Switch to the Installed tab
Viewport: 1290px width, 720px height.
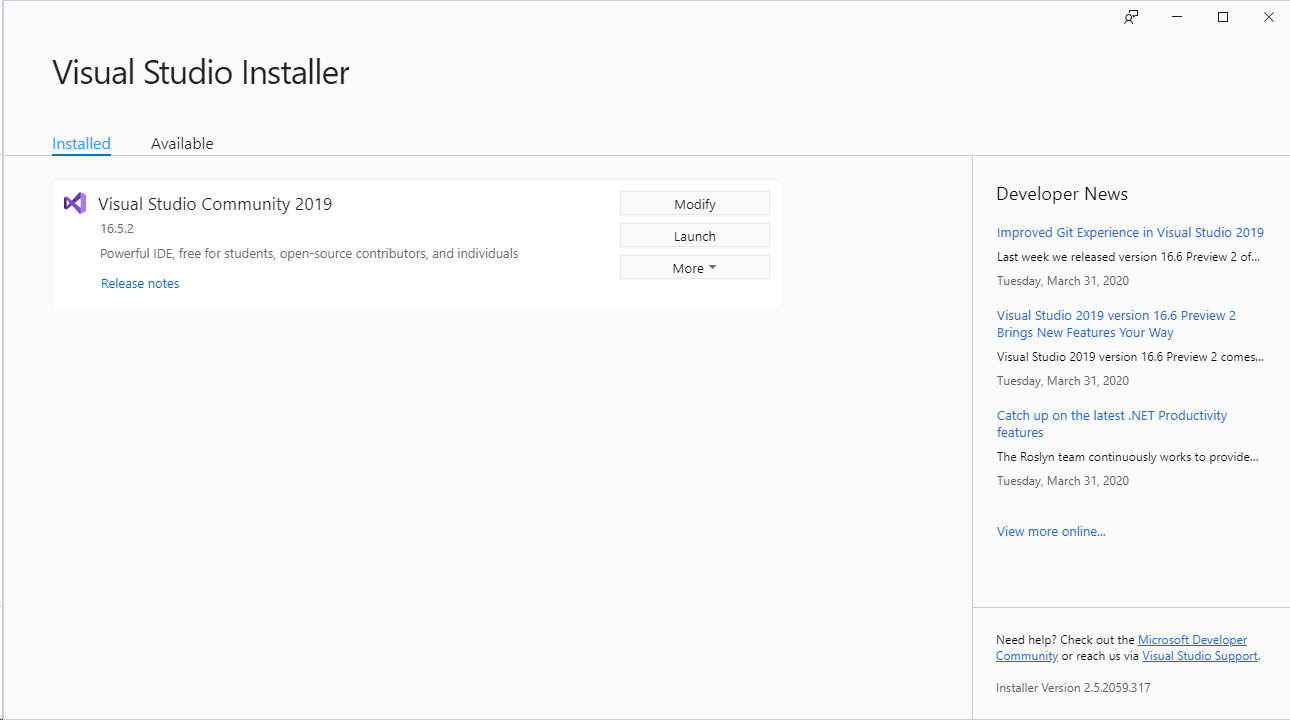[81, 143]
